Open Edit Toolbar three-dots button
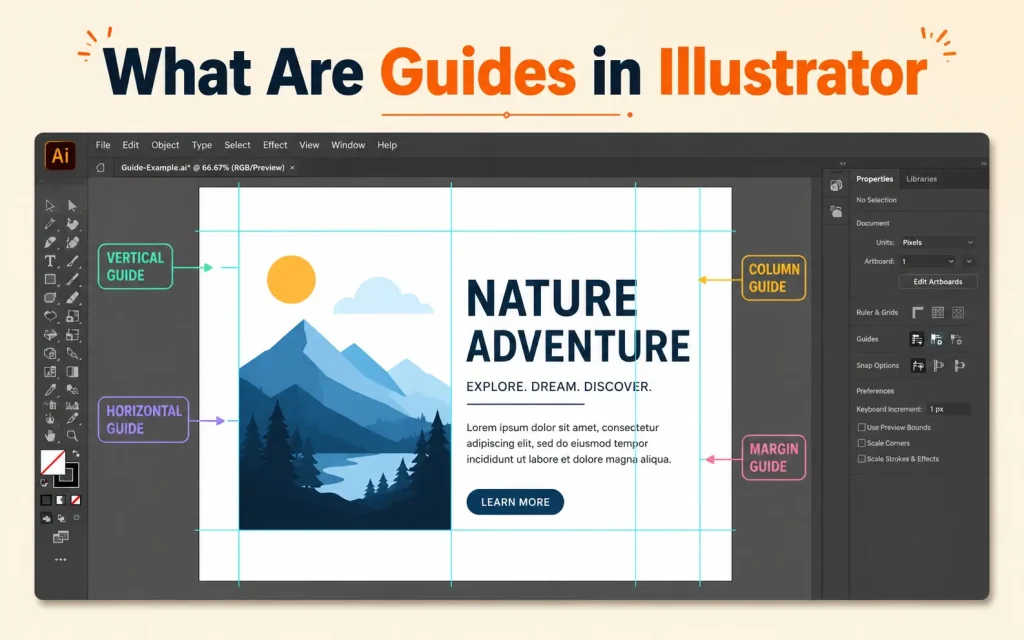 (61, 560)
